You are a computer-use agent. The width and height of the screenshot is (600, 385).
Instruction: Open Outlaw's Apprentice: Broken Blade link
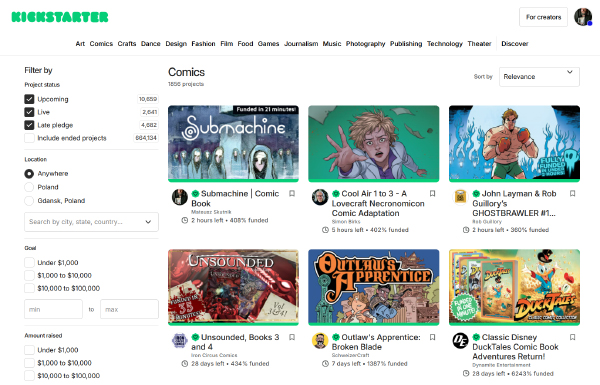coord(376,342)
